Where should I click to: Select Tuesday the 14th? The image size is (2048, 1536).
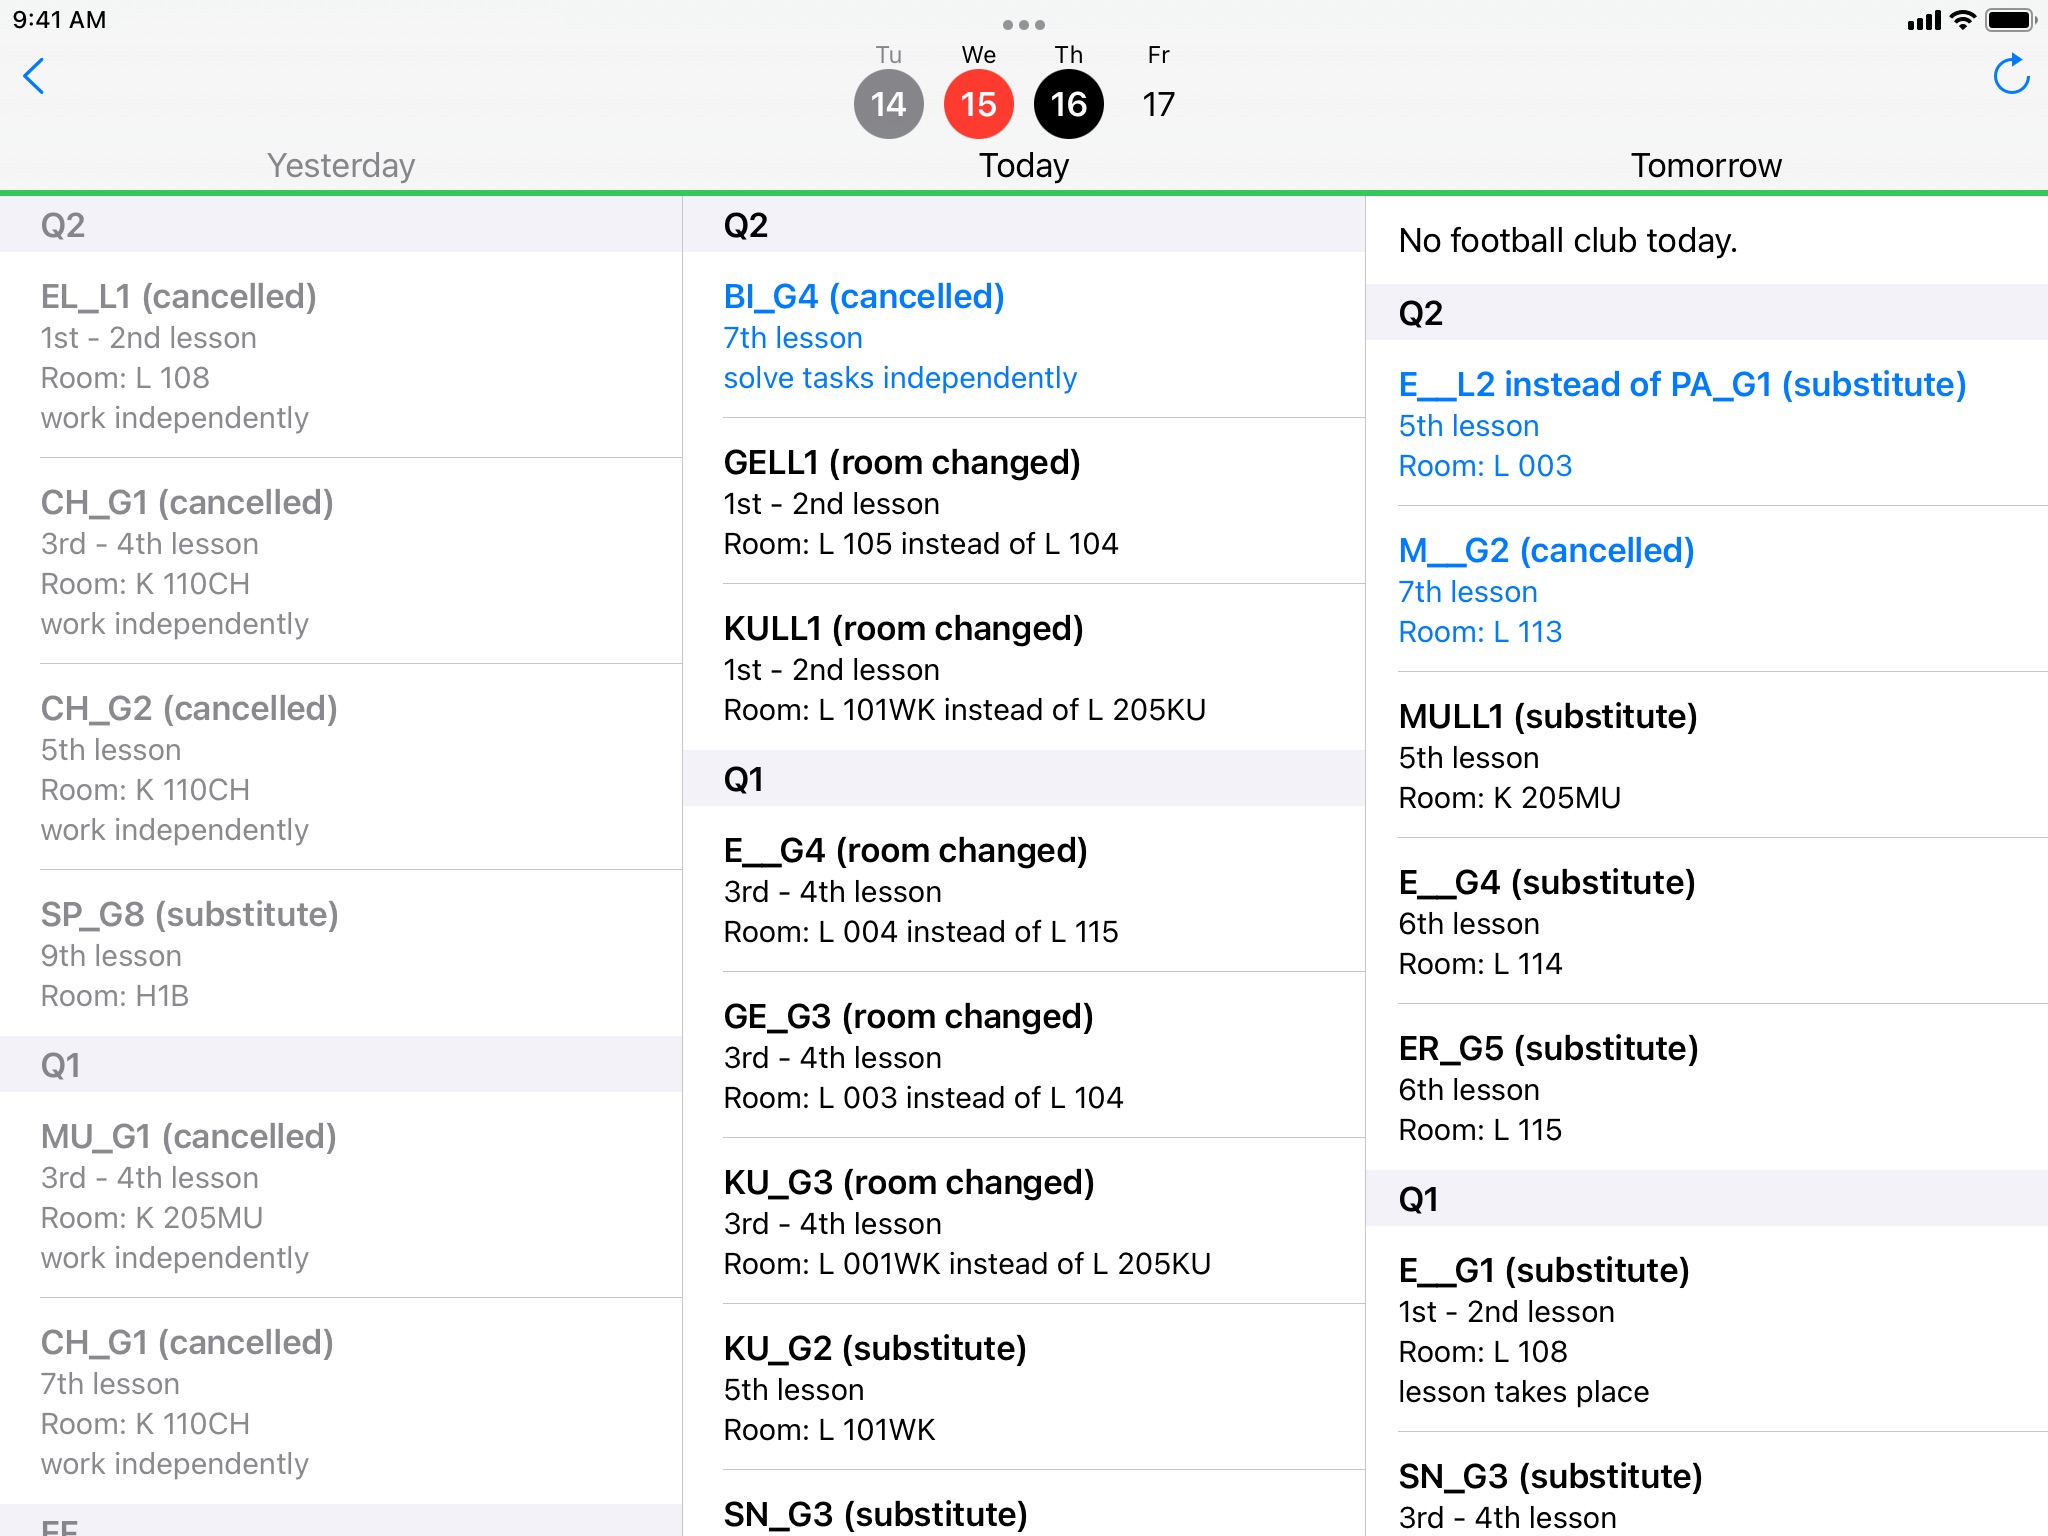888,90
